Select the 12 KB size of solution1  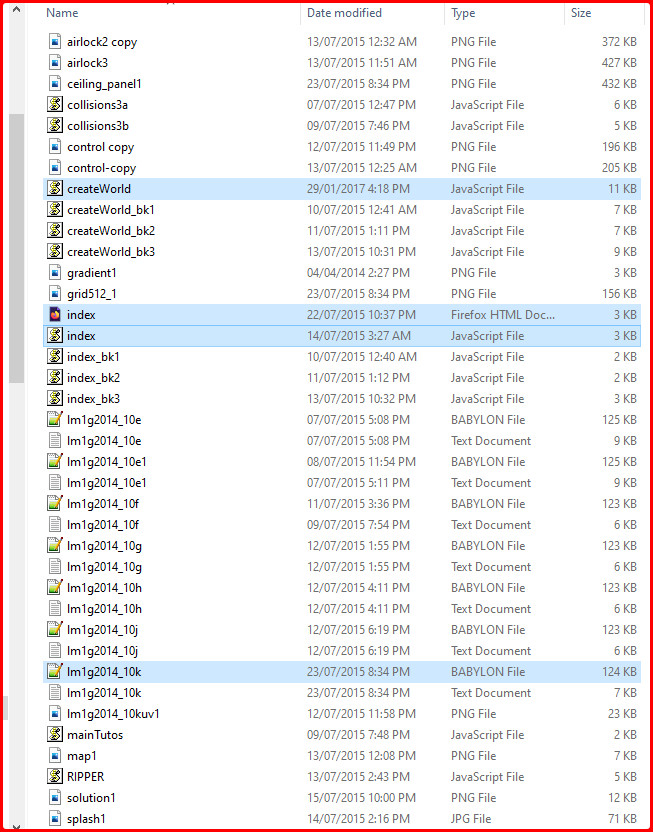[622, 798]
